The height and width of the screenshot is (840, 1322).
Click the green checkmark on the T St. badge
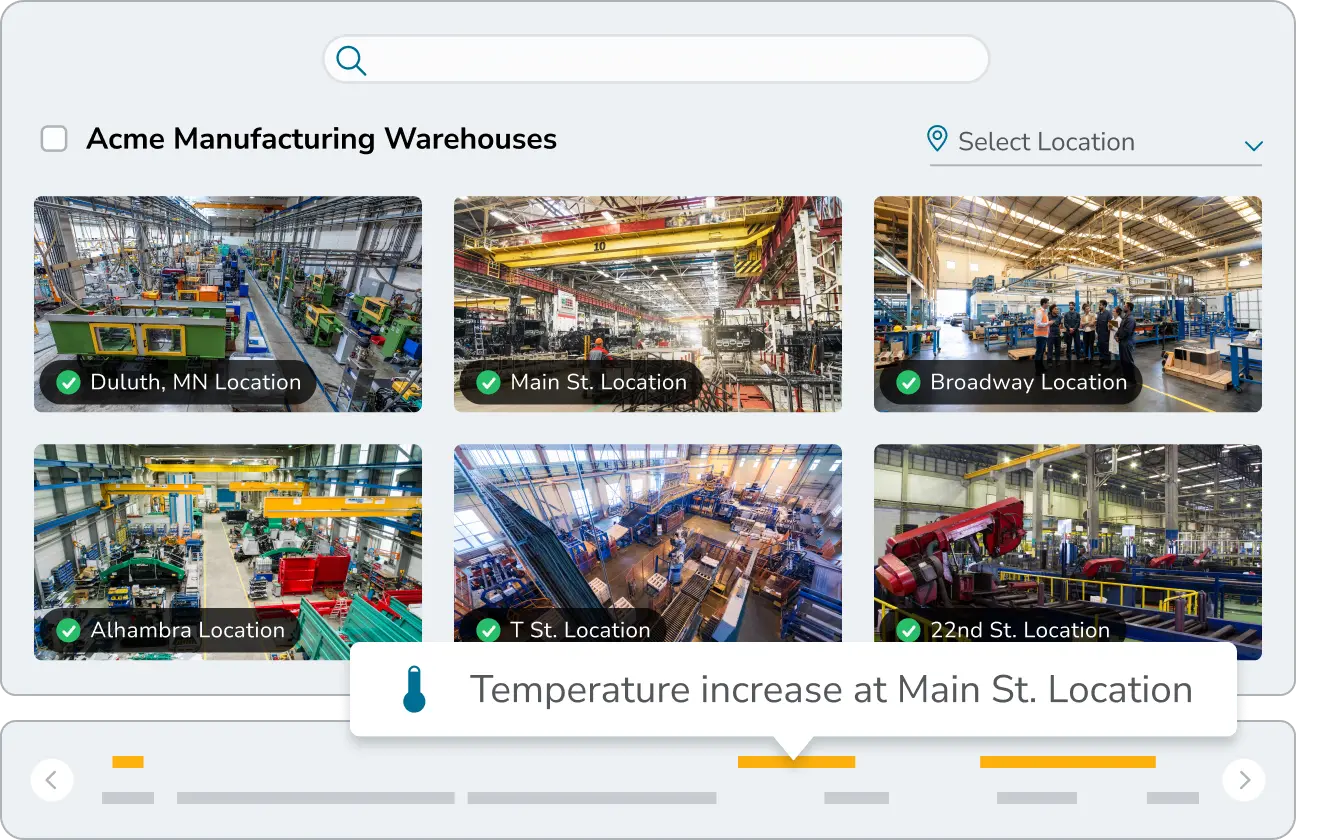click(x=488, y=630)
